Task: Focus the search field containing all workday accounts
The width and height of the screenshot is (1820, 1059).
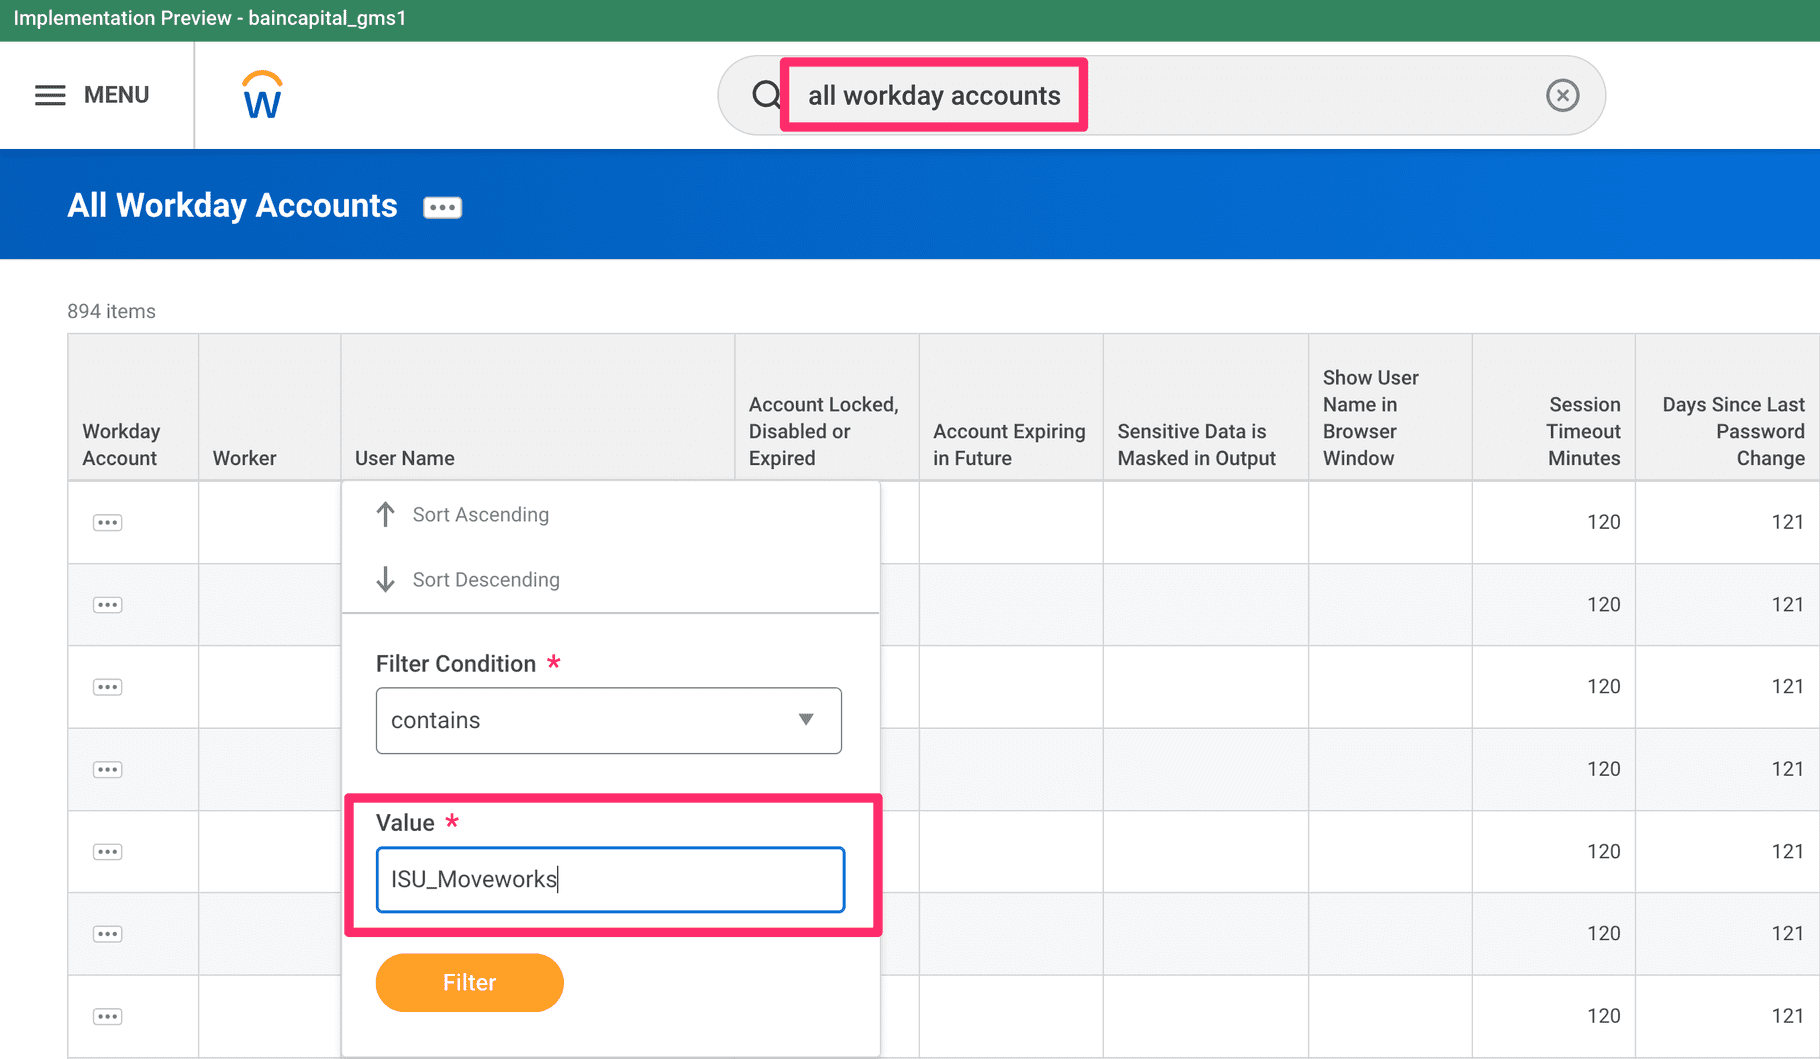Action: click(x=1160, y=95)
